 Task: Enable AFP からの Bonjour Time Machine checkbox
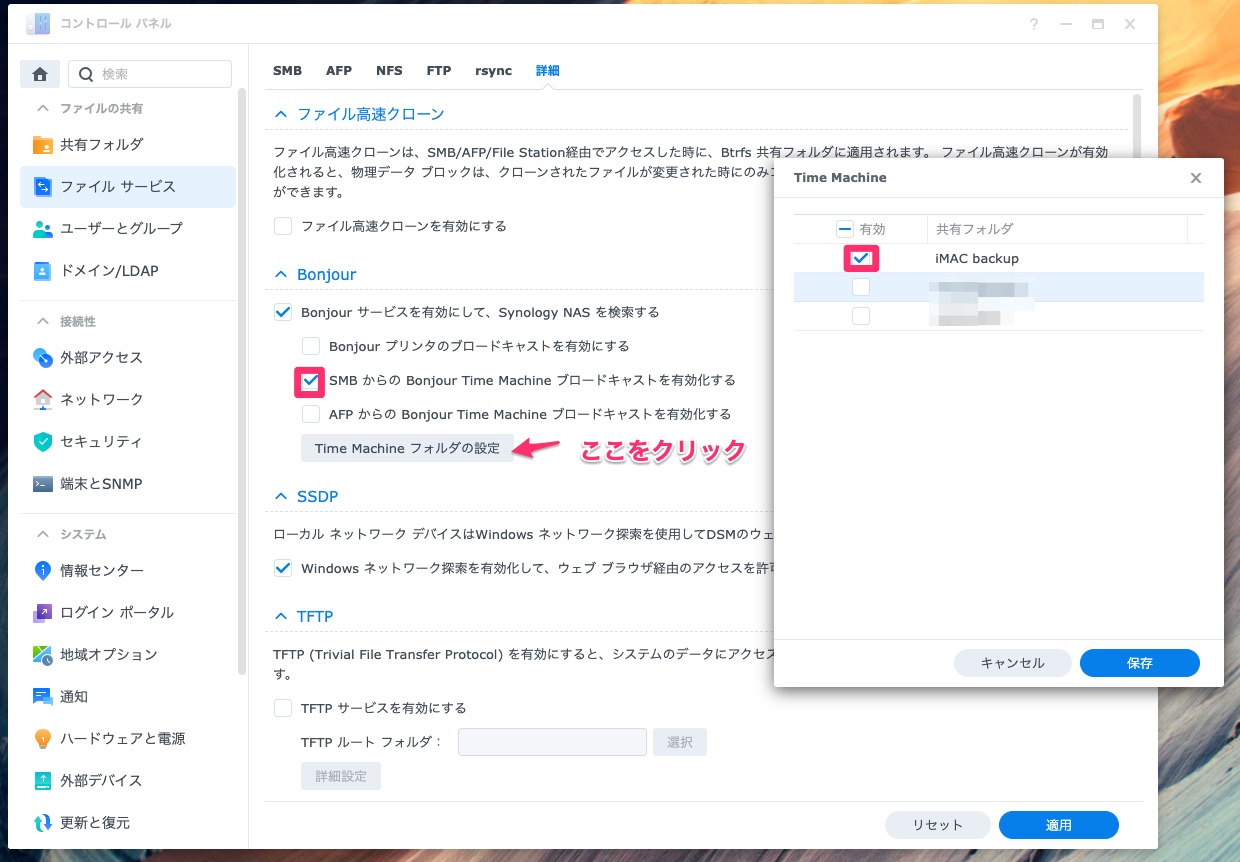pos(311,414)
